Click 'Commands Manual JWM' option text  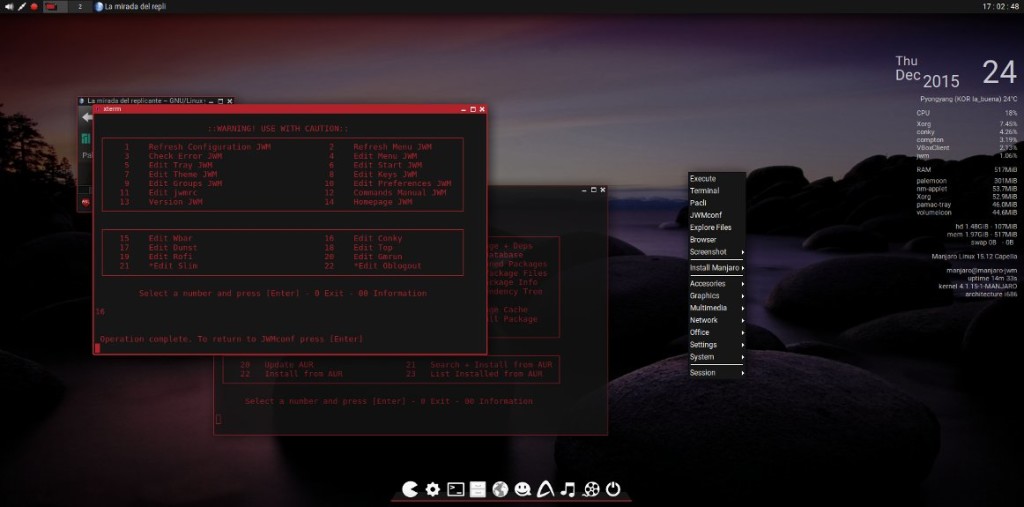[x=400, y=193]
